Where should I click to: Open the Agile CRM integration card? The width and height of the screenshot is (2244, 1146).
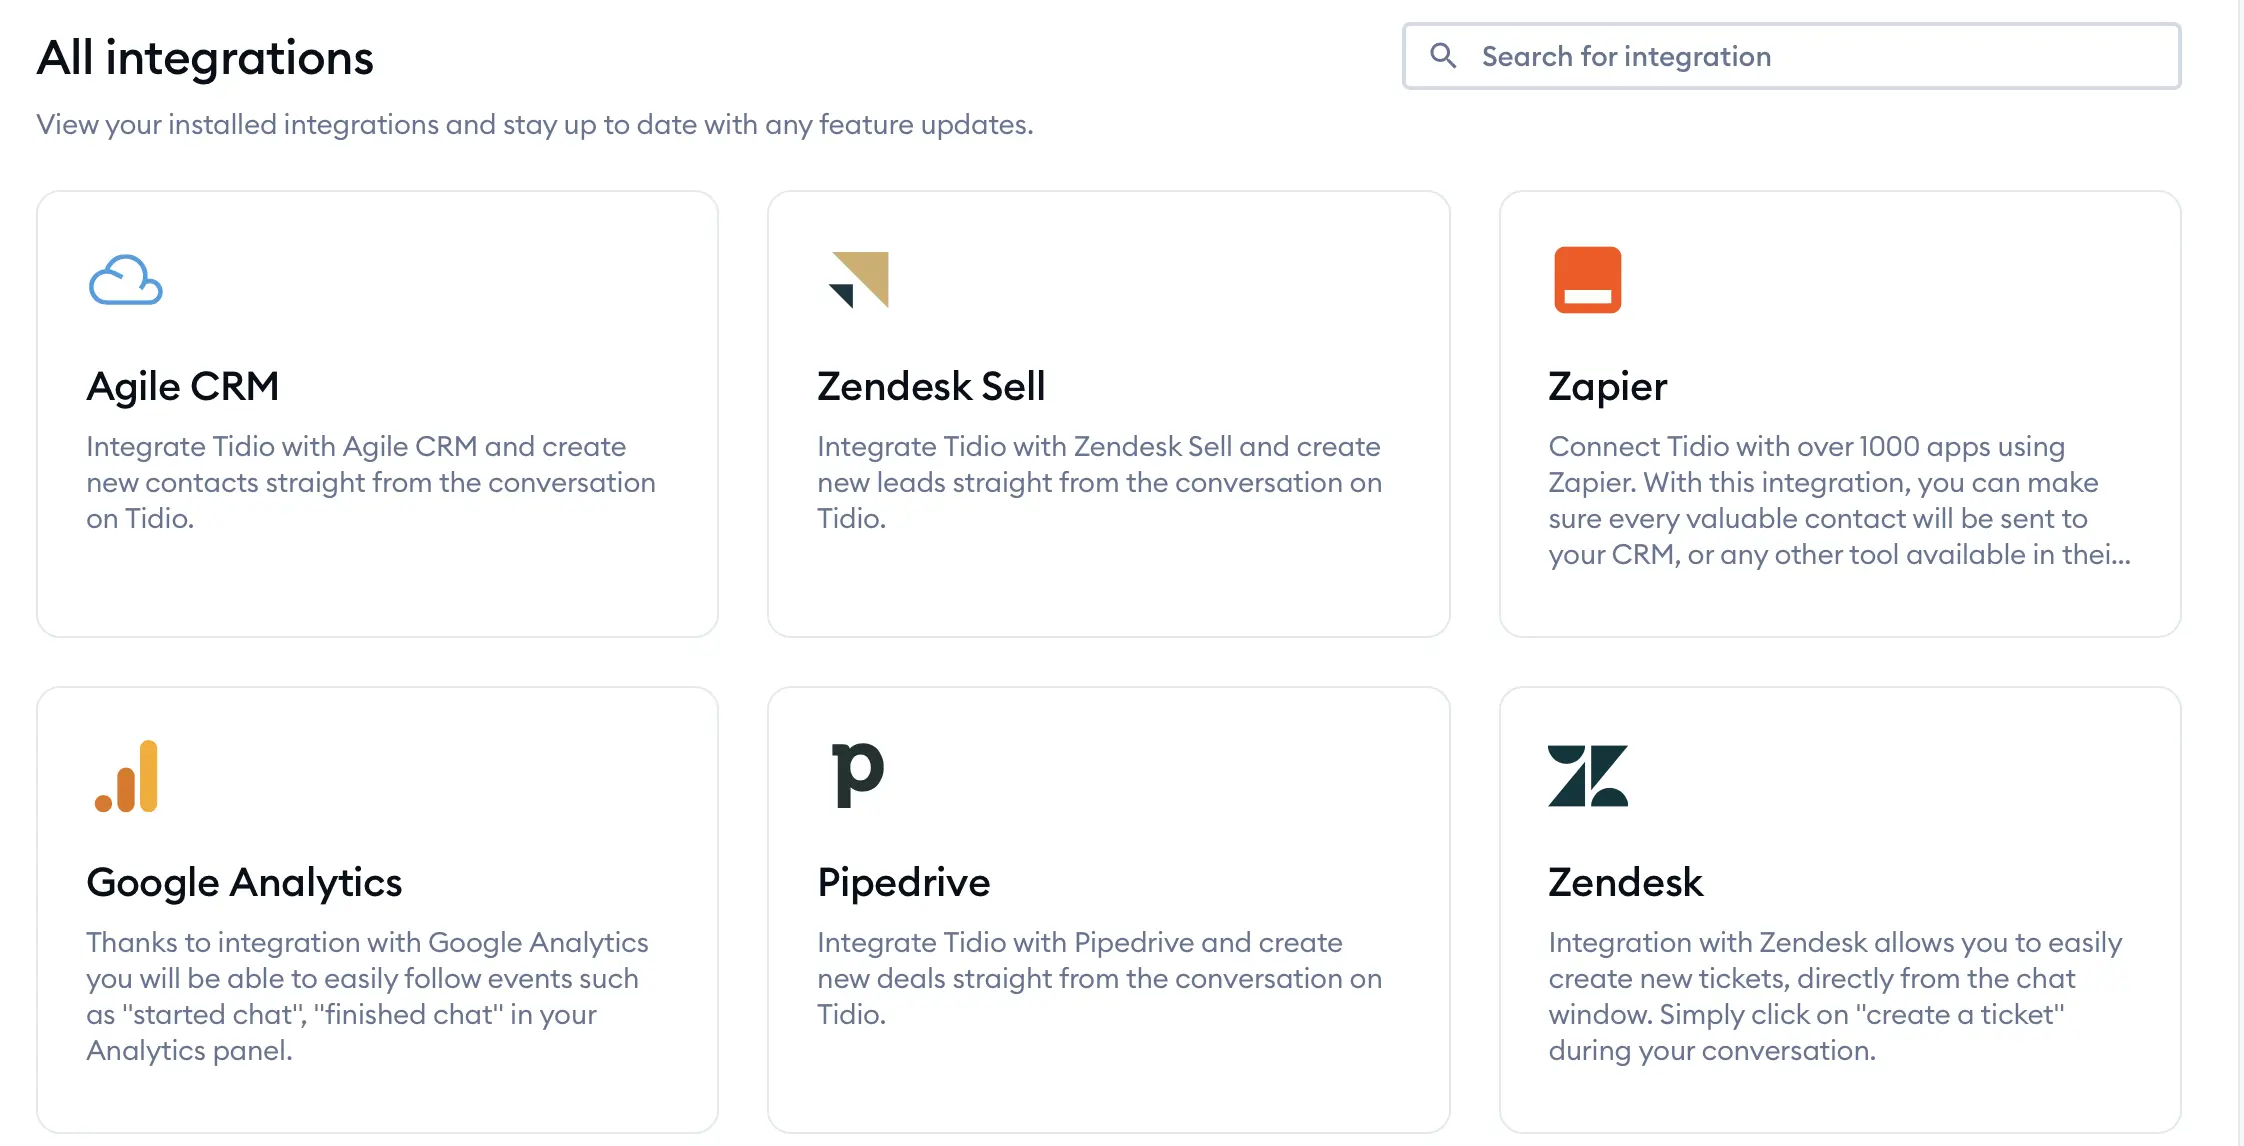point(377,413)
